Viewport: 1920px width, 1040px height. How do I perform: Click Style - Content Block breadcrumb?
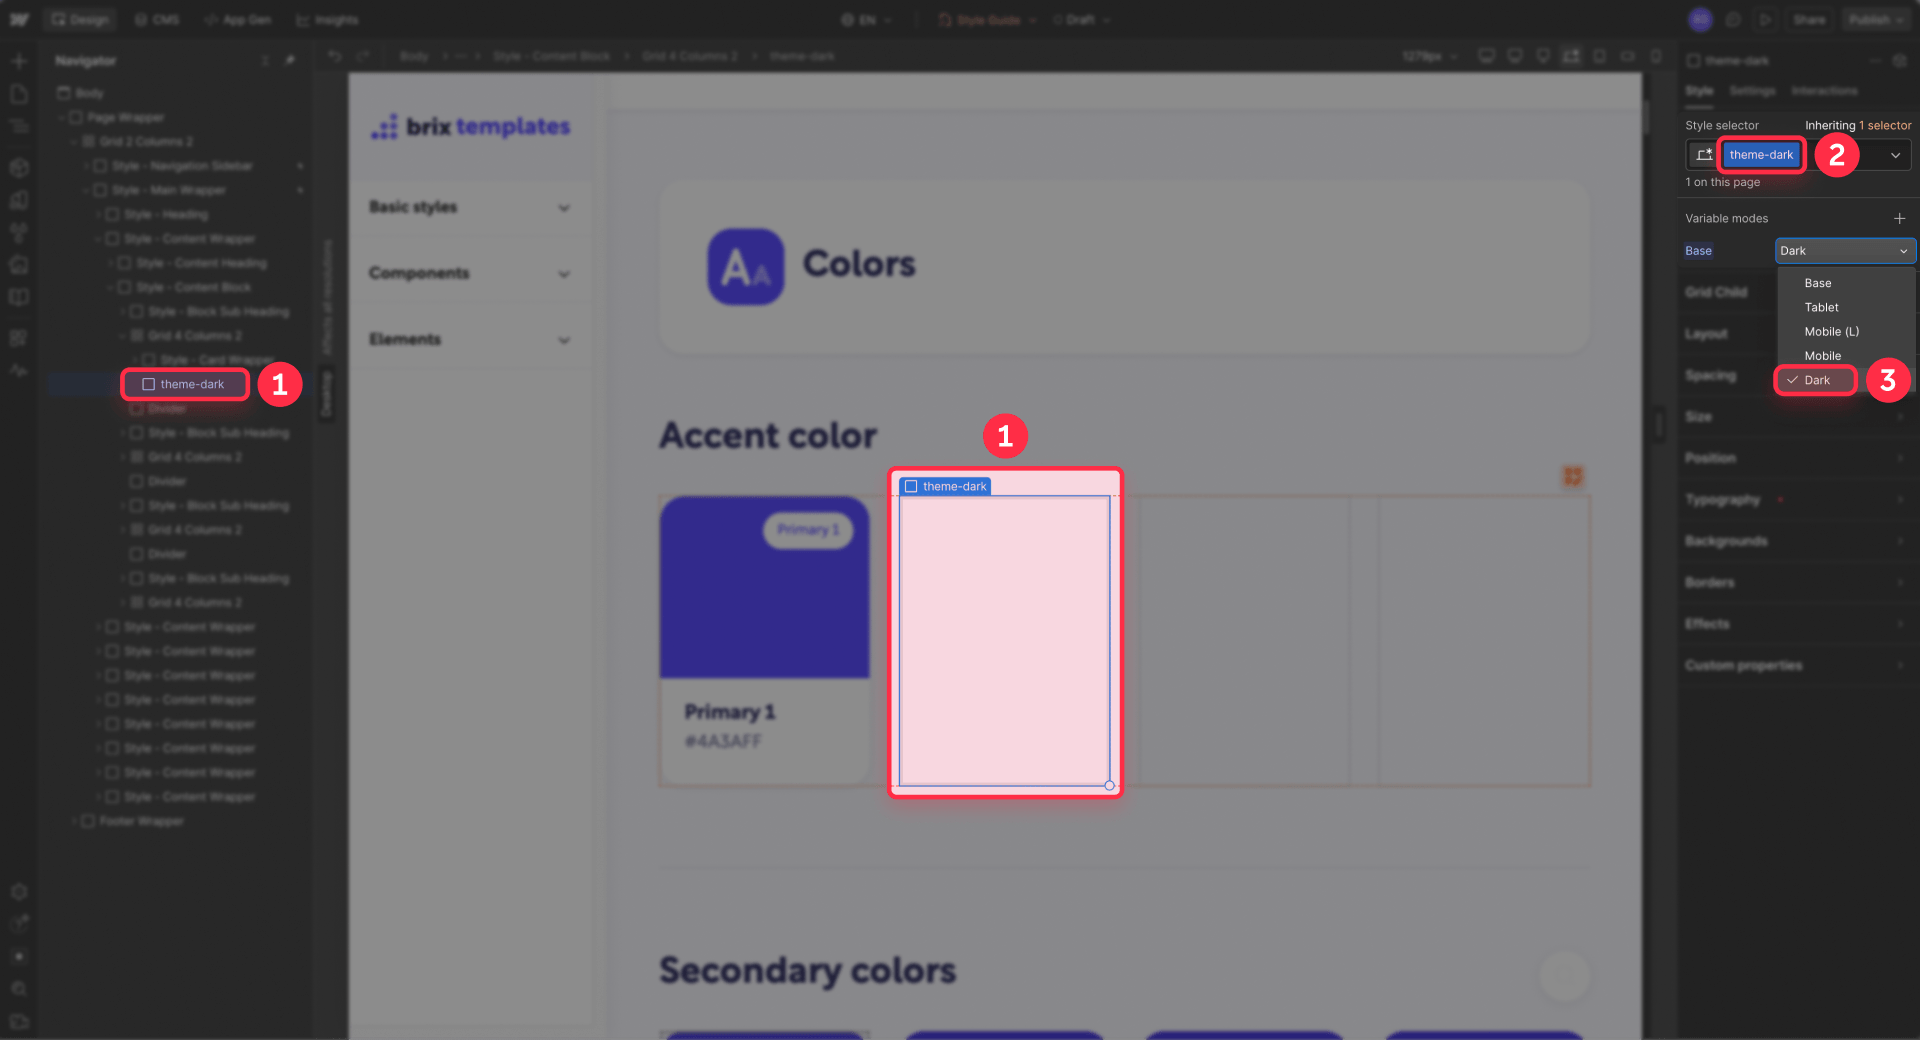551,56
